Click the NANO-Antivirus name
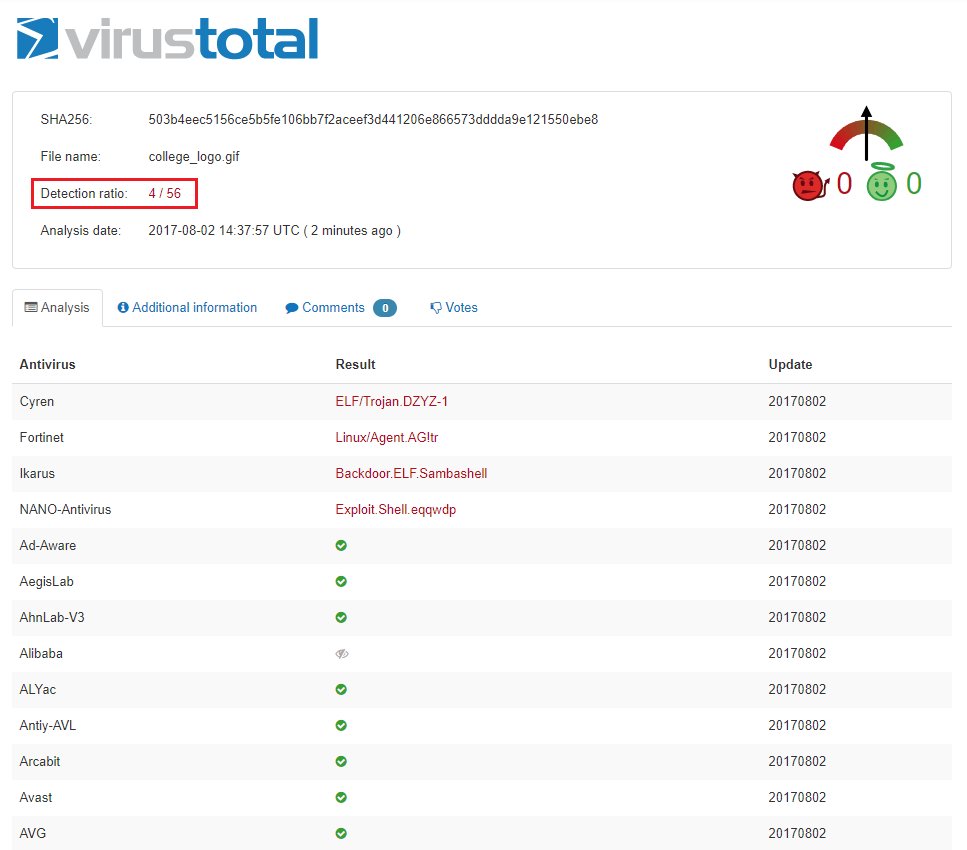 point(65,510)
